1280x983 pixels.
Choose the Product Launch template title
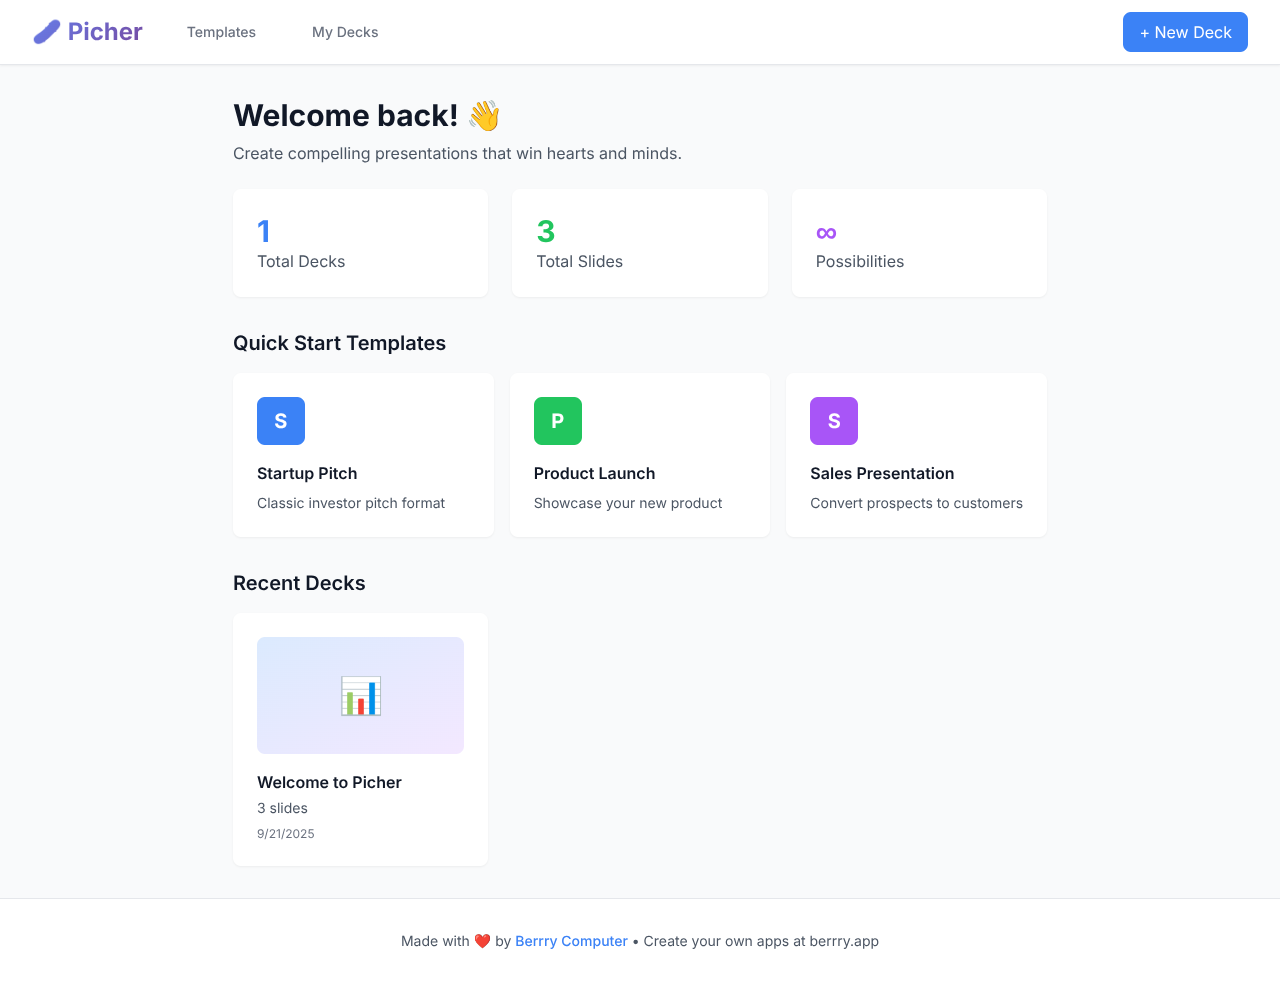(594, 473)
